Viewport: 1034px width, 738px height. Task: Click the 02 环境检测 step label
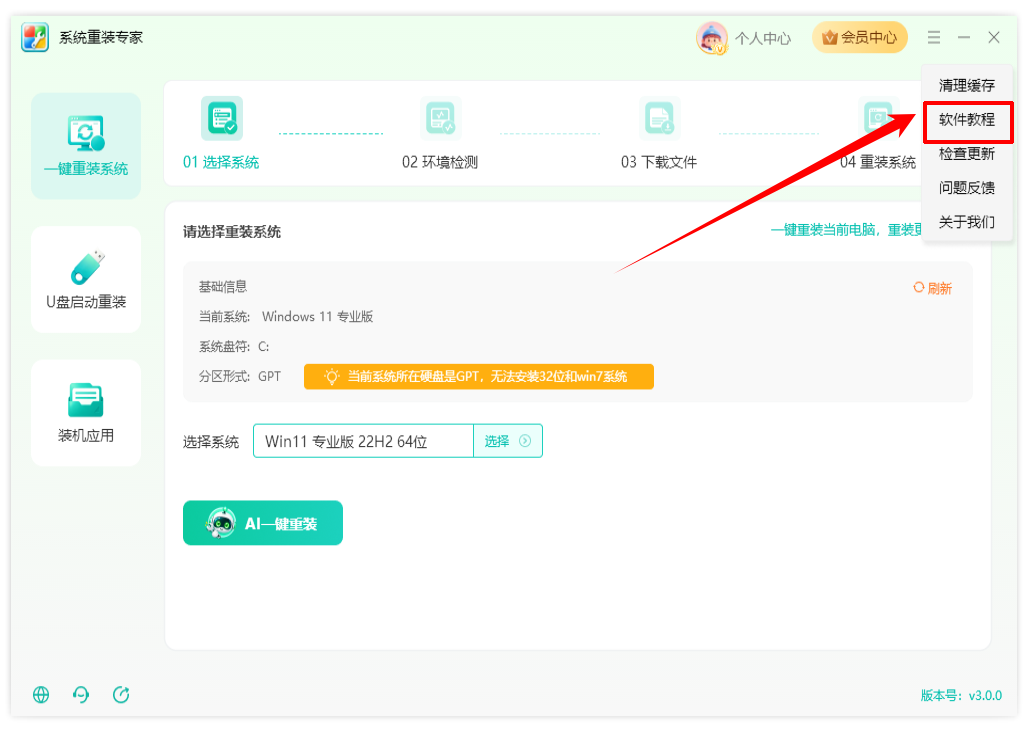[440, 162]
